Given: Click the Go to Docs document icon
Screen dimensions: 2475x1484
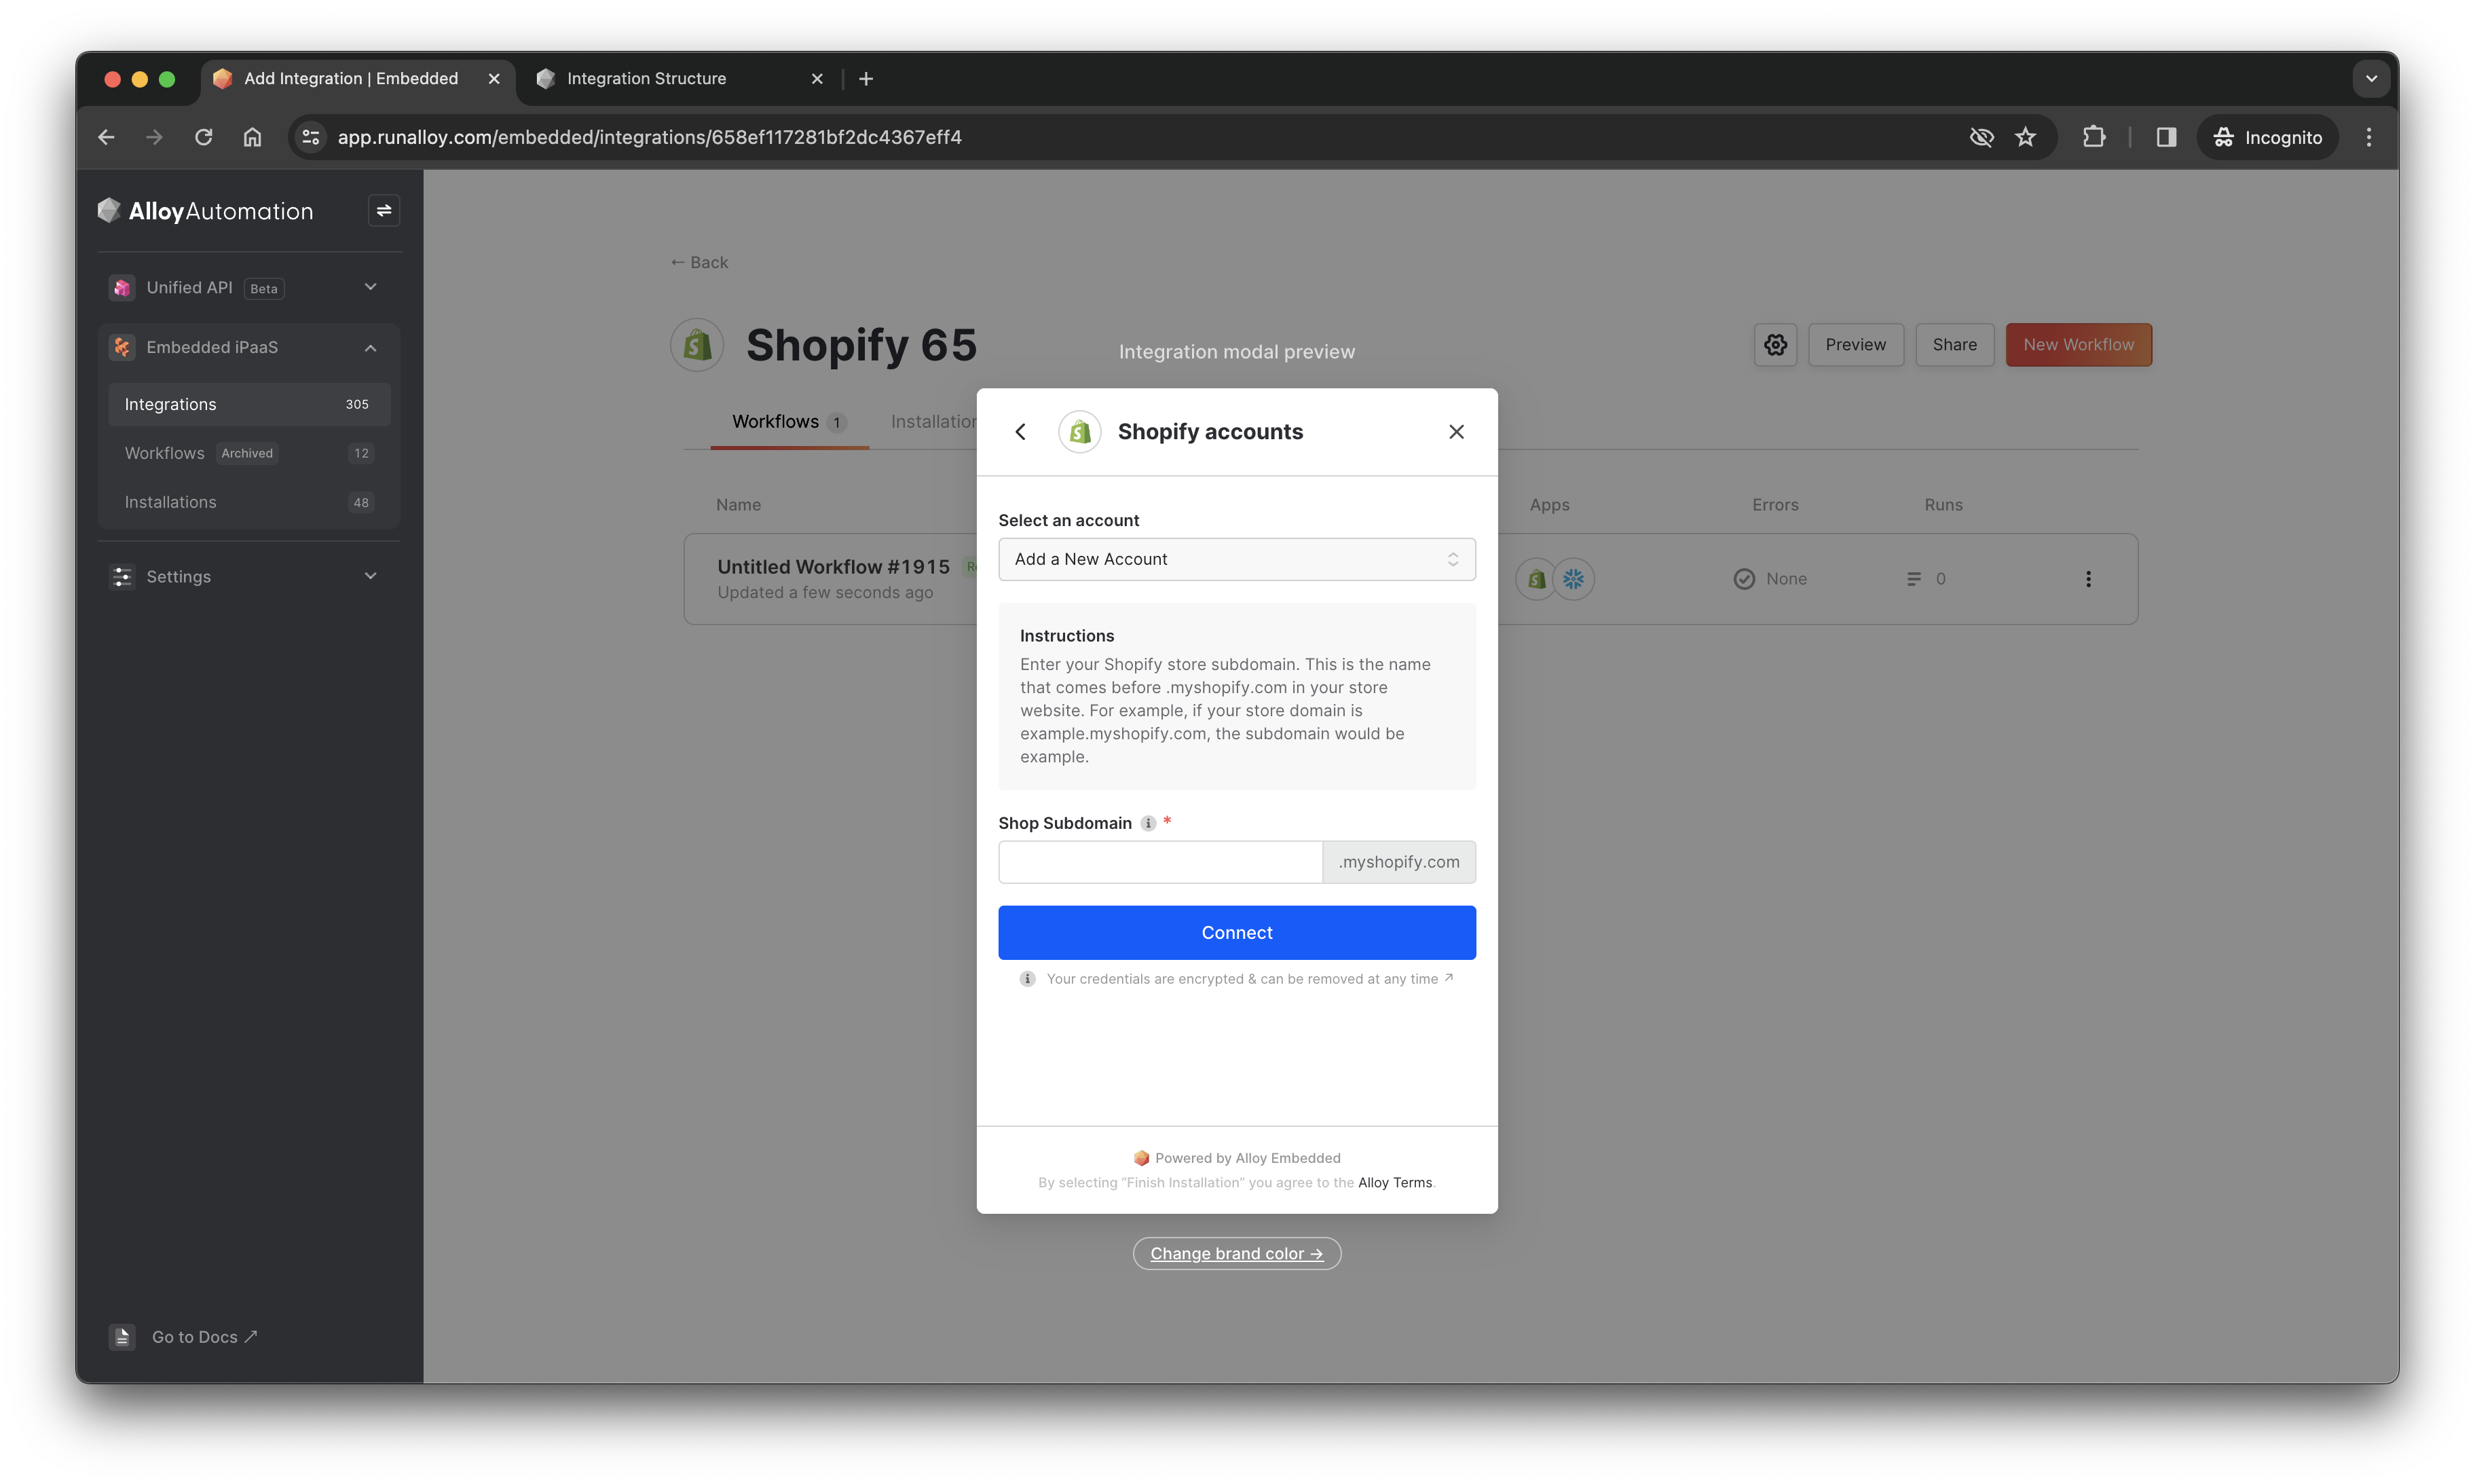Looking at the screenshot, I should pos(122,1337).
